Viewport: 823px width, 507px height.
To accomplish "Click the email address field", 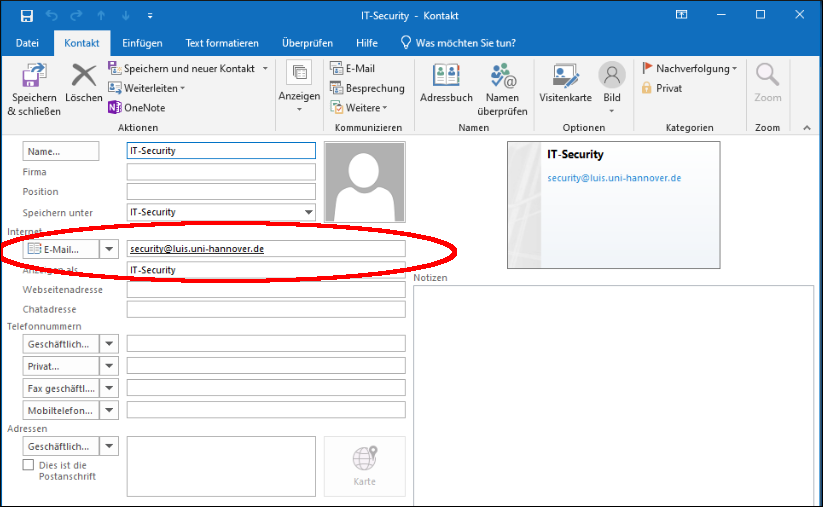I will click(x=266, y=249).
